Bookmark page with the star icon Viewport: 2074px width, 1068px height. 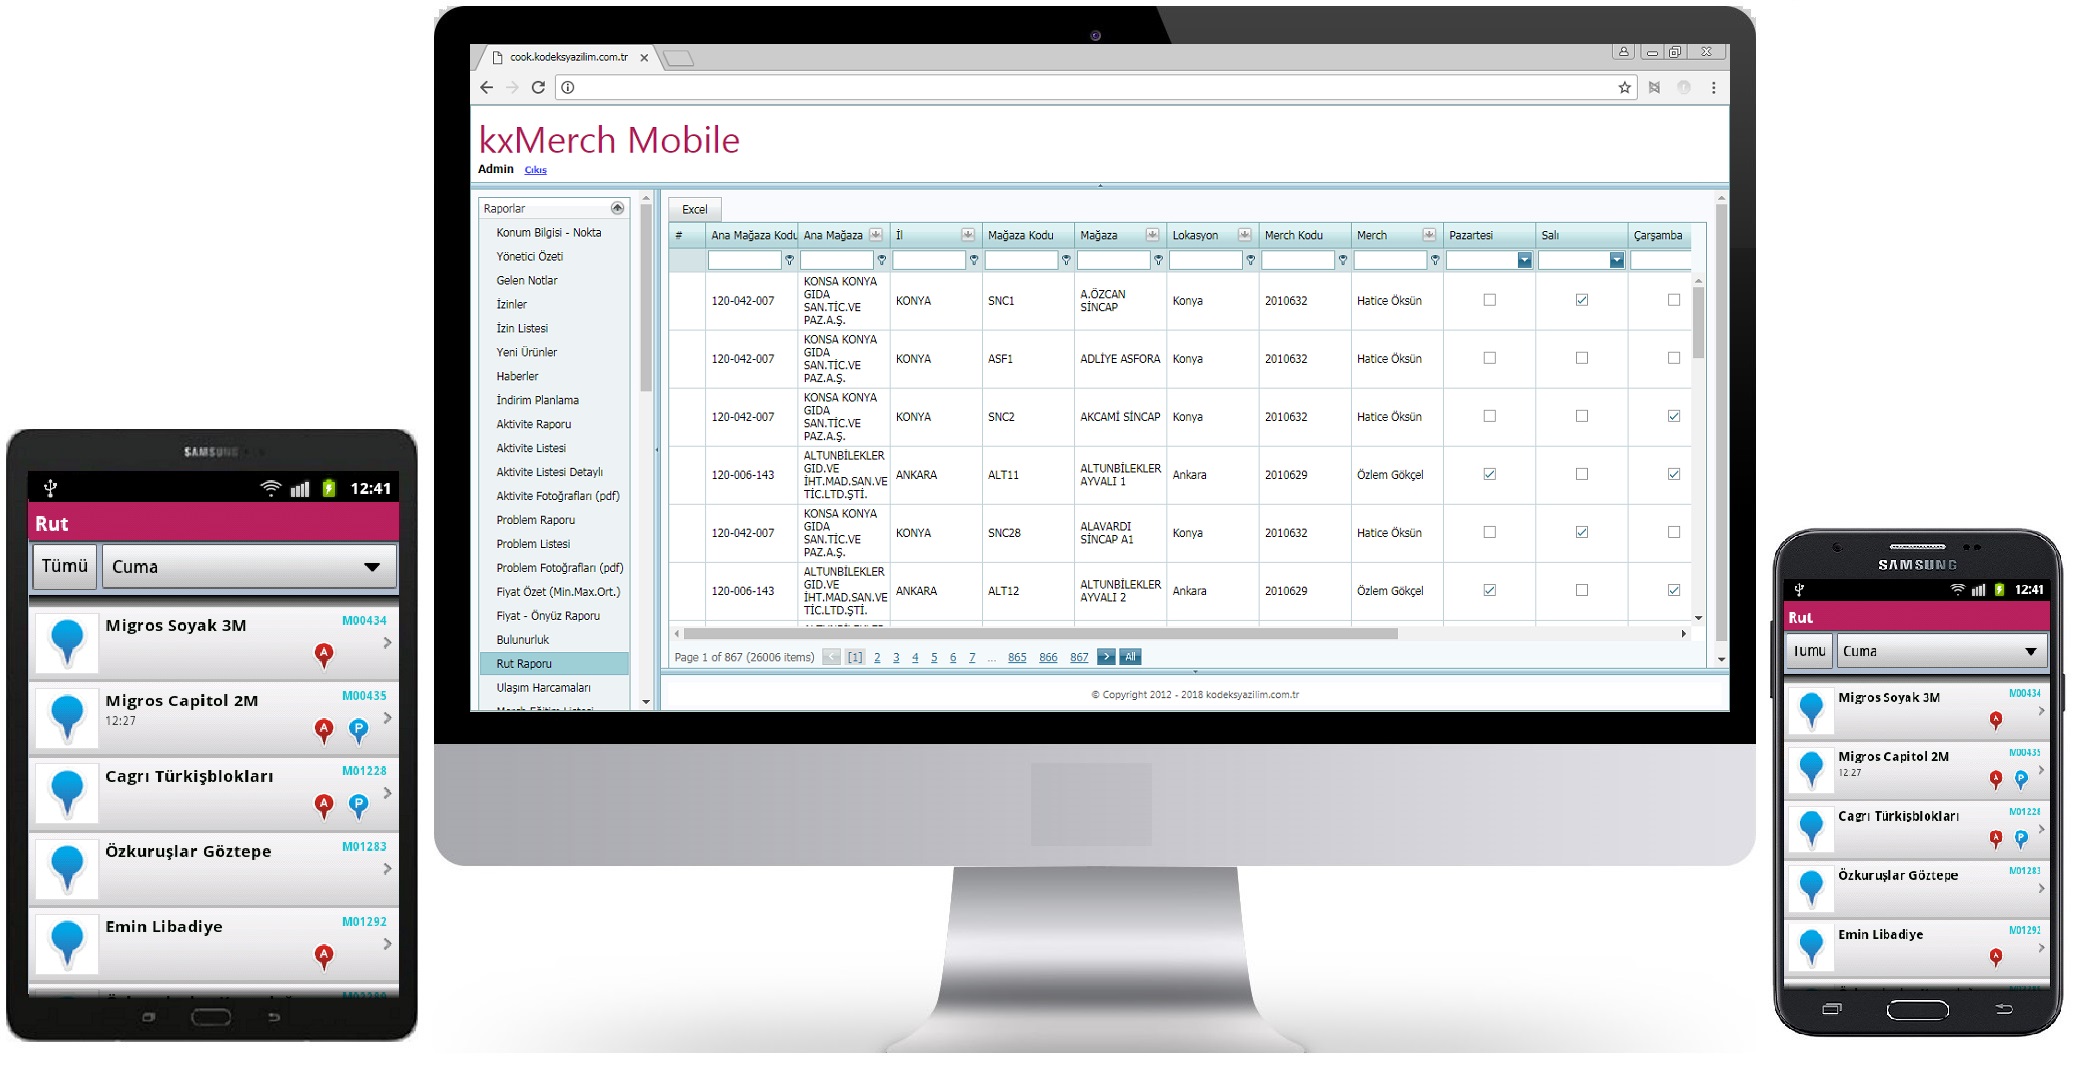click(1624, 88)
